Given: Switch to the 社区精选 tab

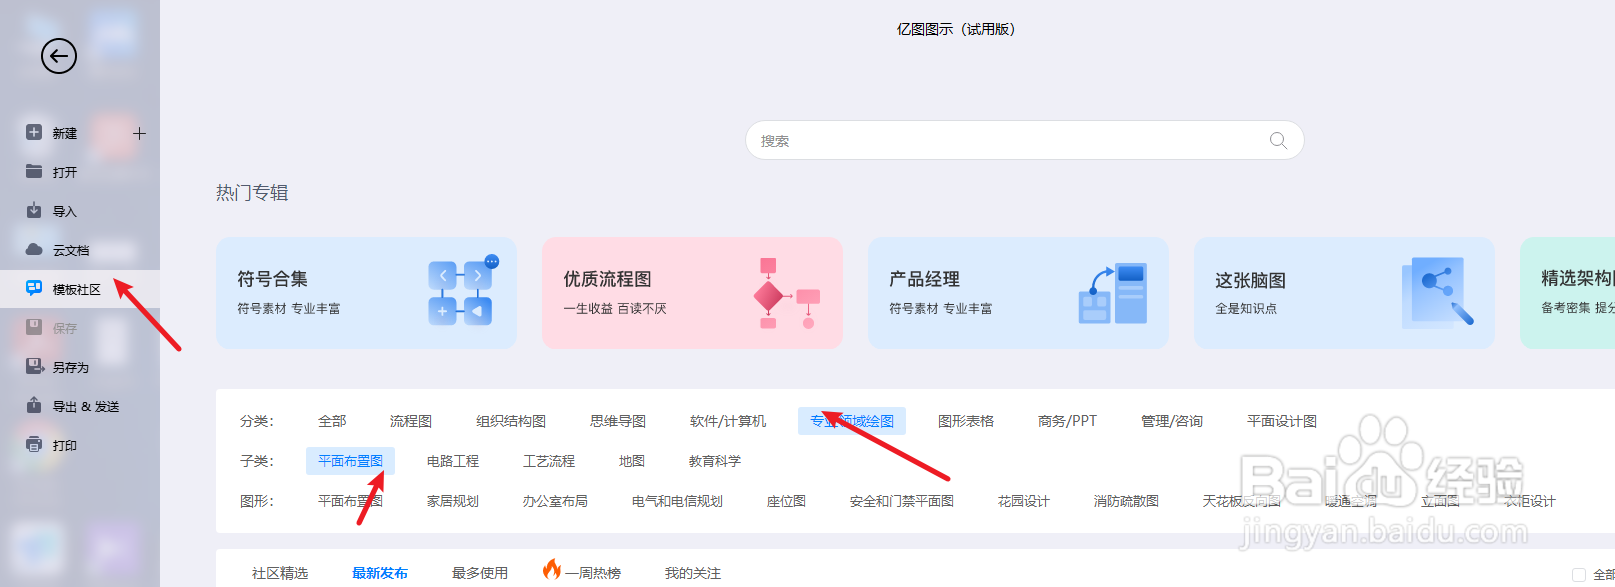Looking at the screenshot, I should [280, 573].
